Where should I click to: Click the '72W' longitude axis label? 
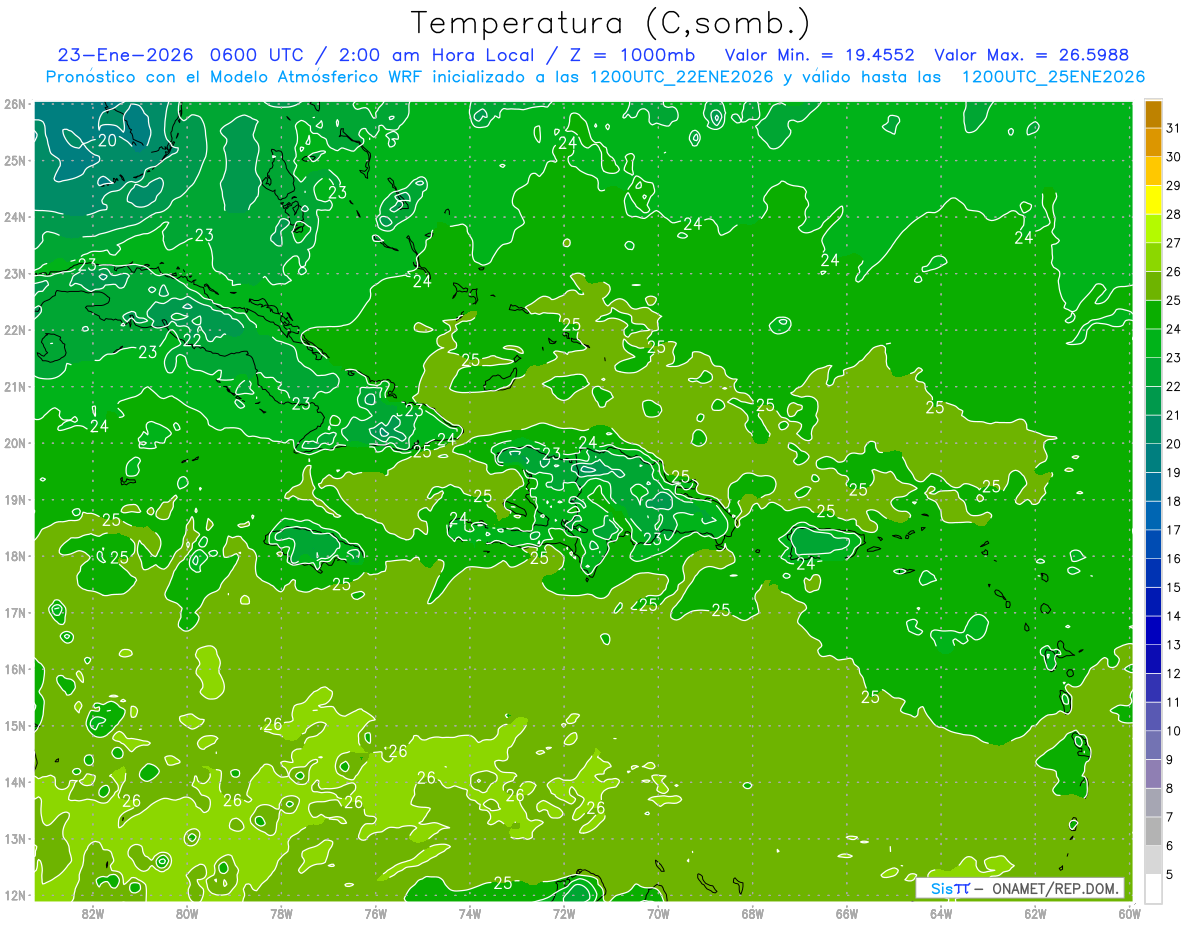click(564, 913)
